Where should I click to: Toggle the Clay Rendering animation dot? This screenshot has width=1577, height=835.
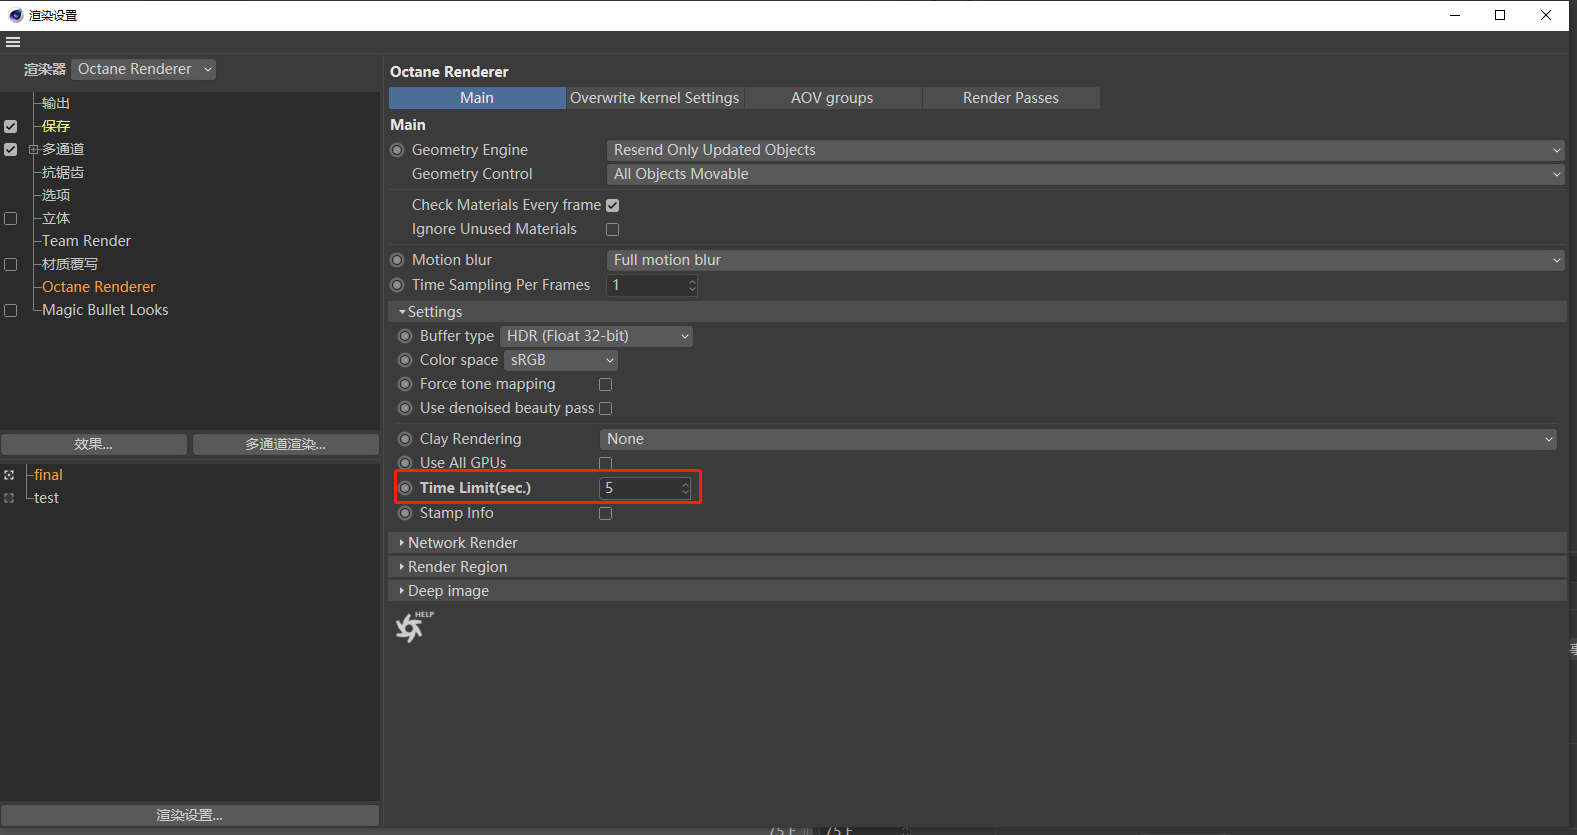pyautogui.click(x=405, y=439)
